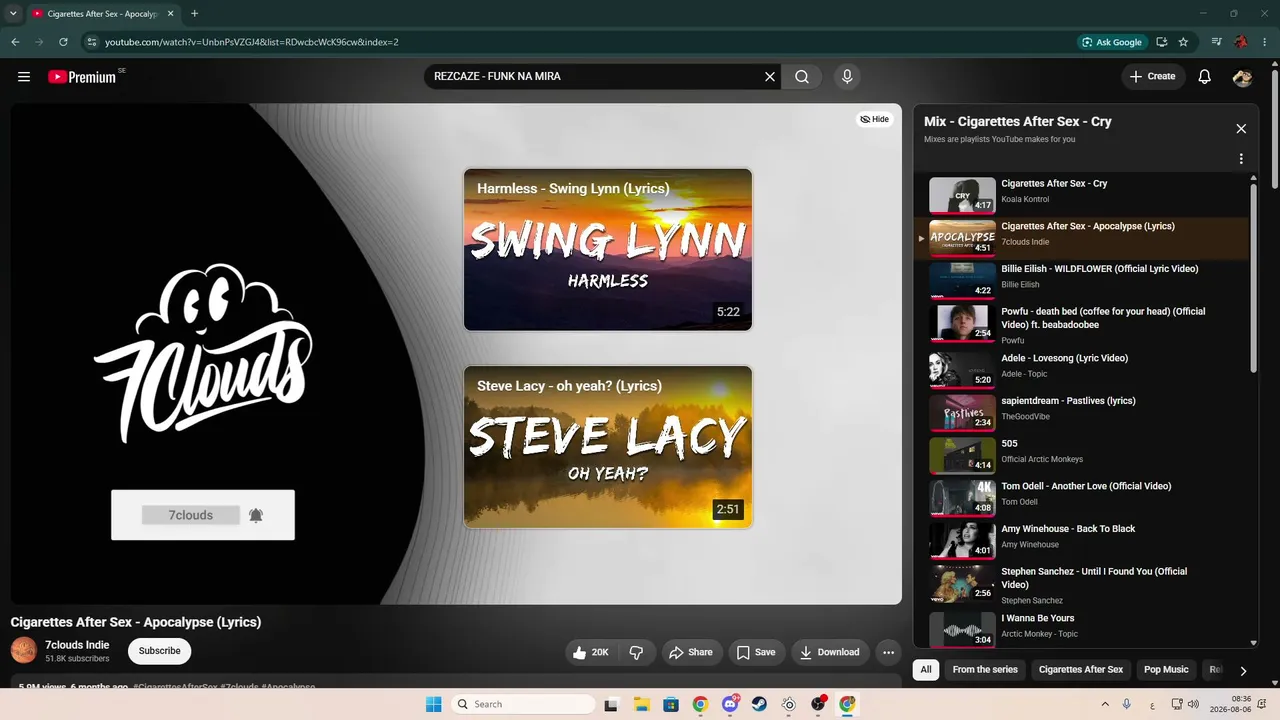Image resolution: width=1280 pixels, height=720 pixels.
Task: Play I Wanna Be Yours
Action: (x=1083, y=629)
